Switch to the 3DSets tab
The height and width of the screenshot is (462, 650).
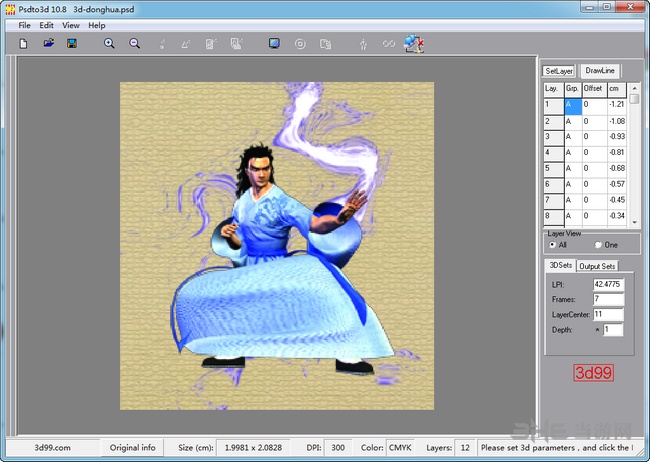560,265
